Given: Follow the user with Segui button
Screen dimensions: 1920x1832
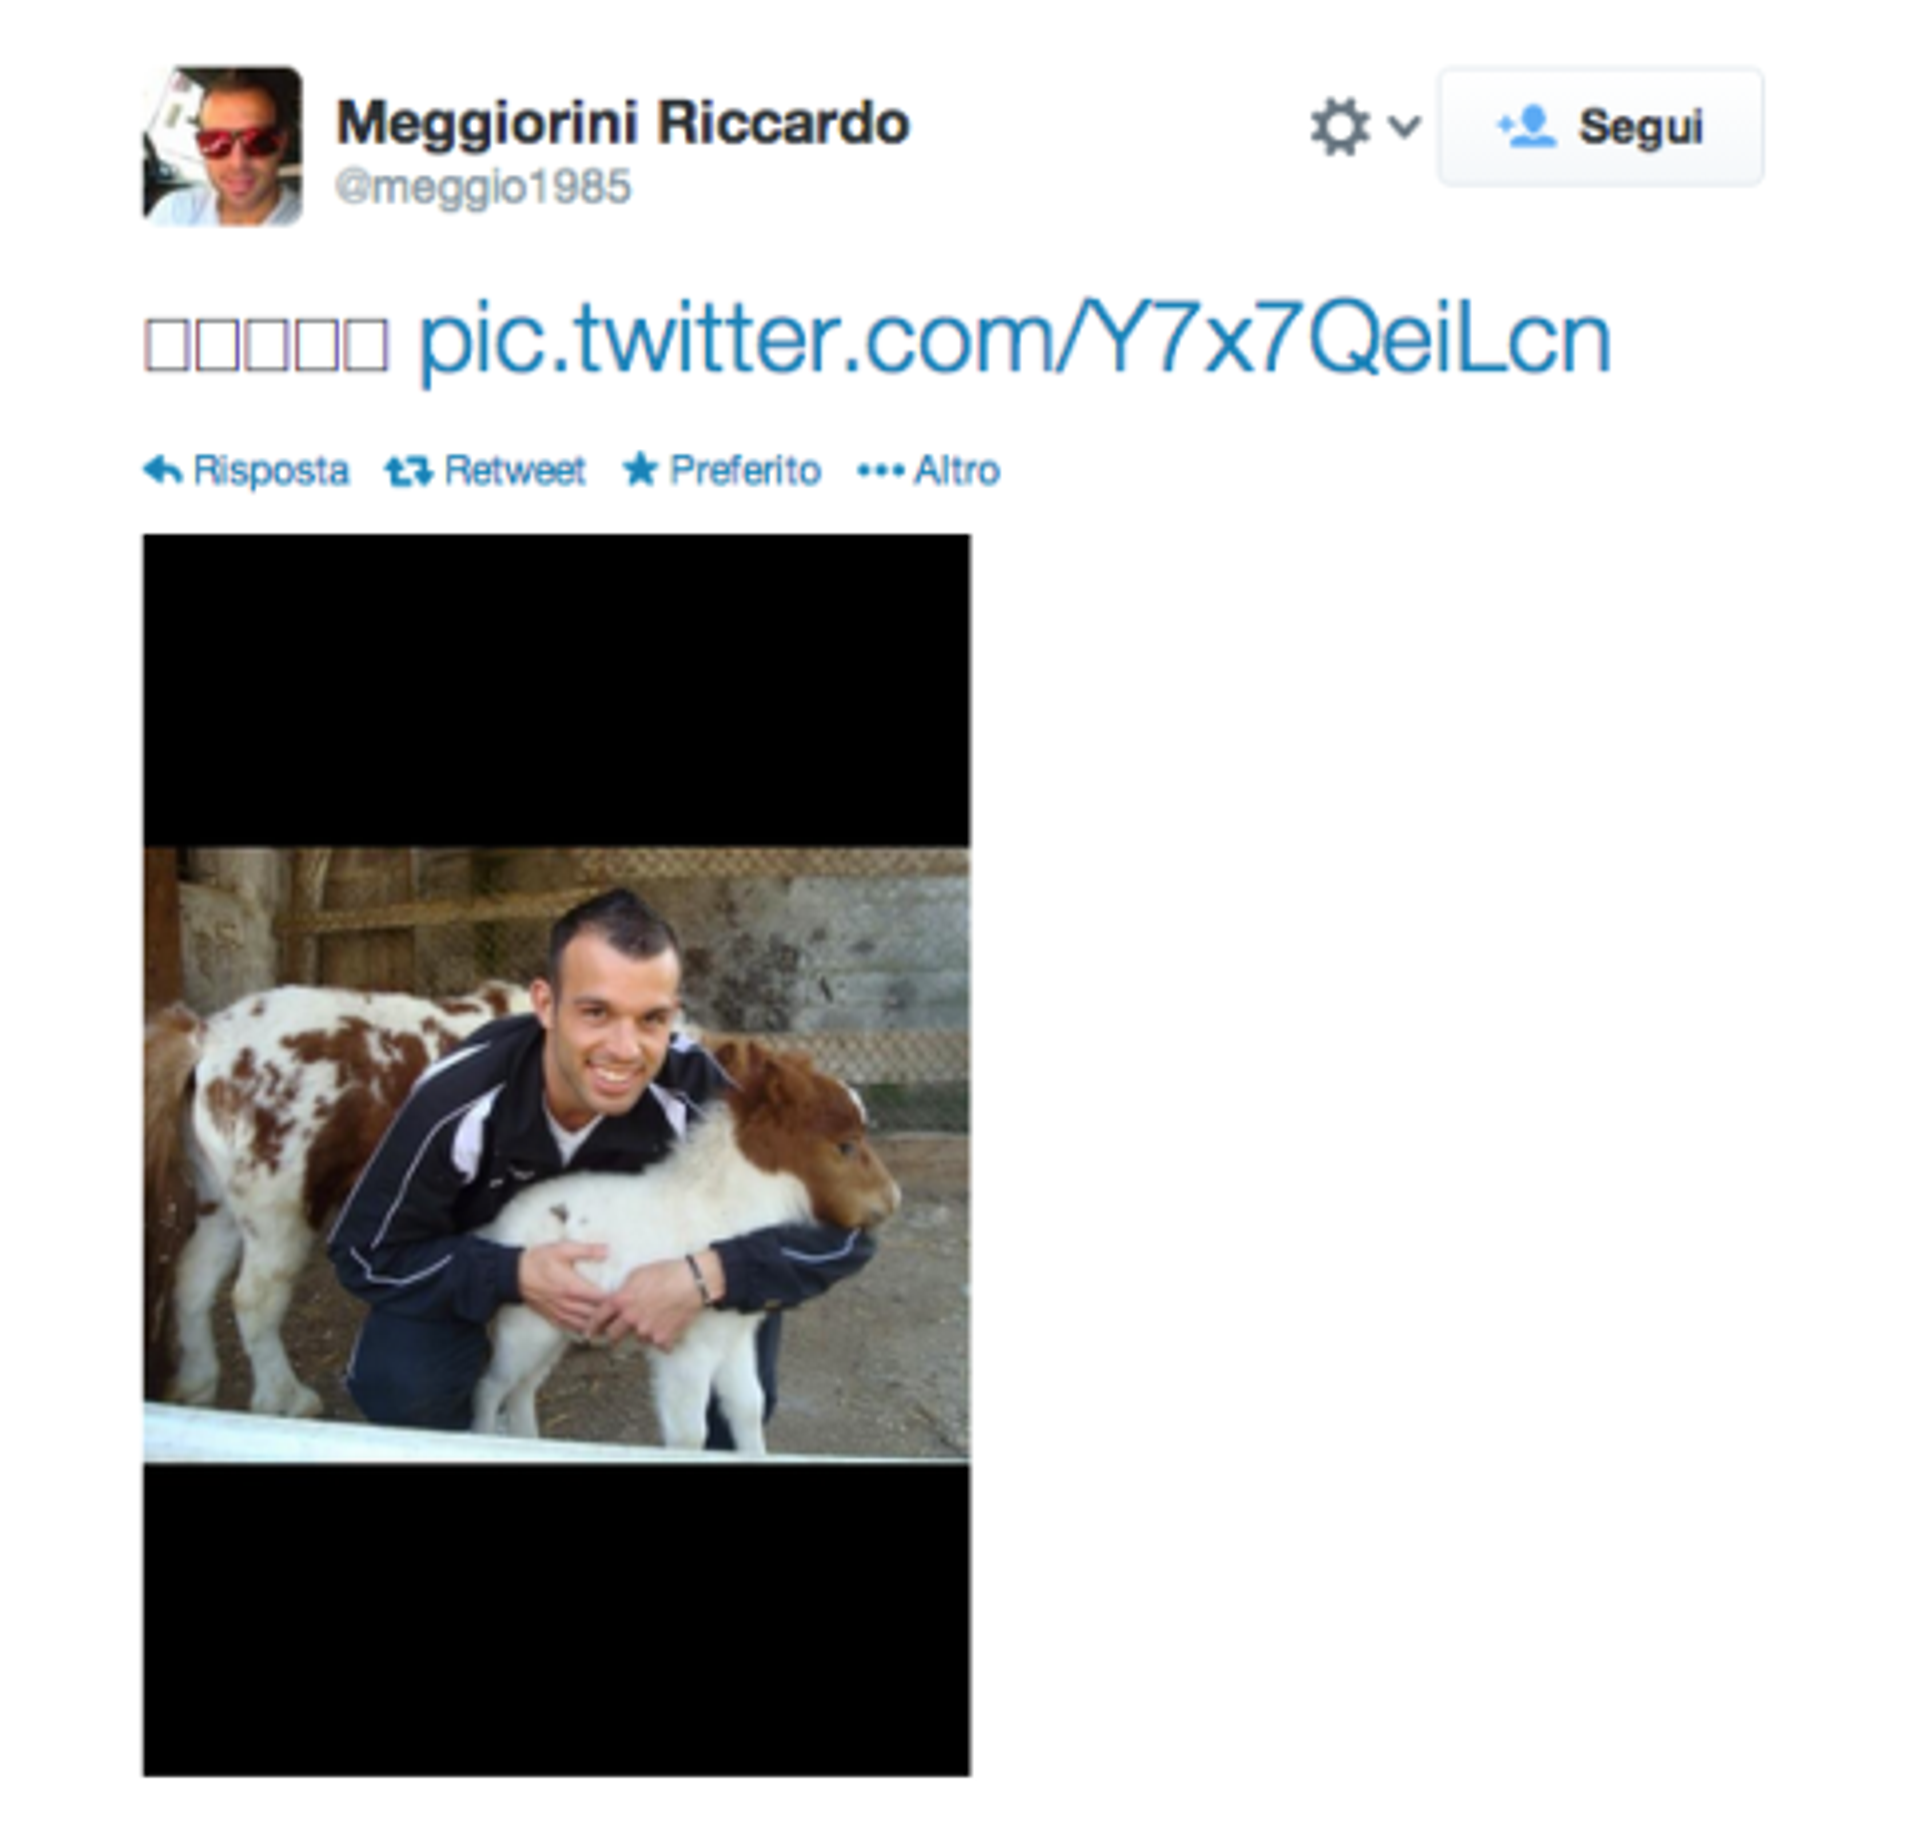Looking at the screenshot, I should tap(1600, 127).
